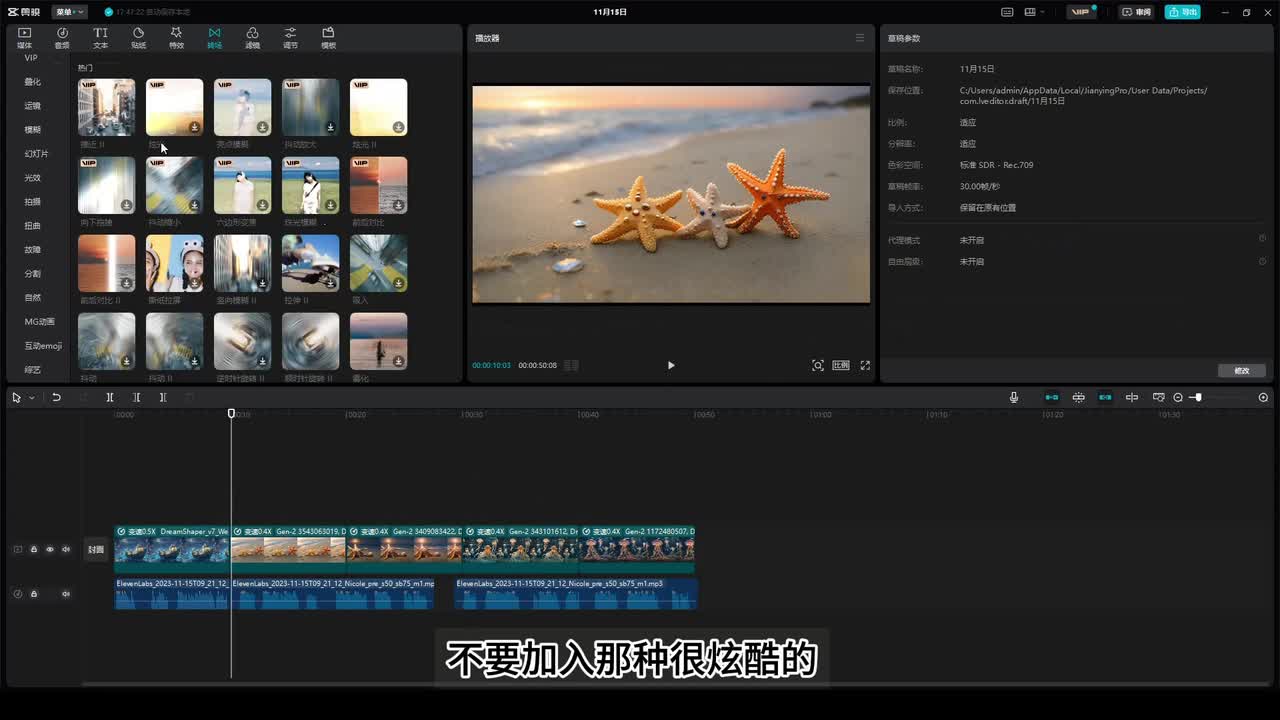Click the microphone record voiceover icon
The image size is (1280, 720).
tap(1013, 397)
